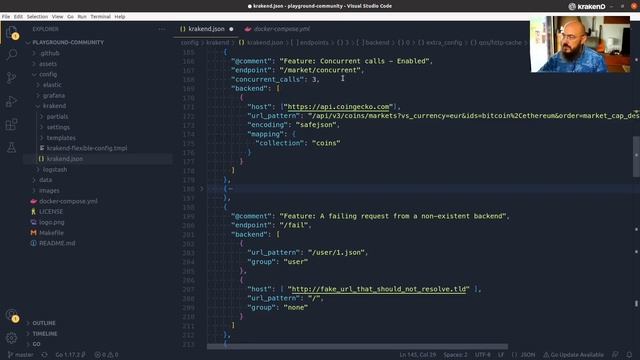Click Go Update Available status item
The height and width of the screenshot is (360, 640).
(573, 355)
